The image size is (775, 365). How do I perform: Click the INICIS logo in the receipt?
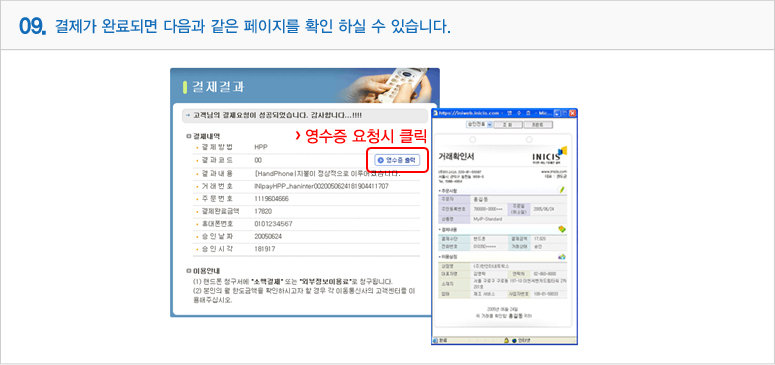[x=550, y=155]
